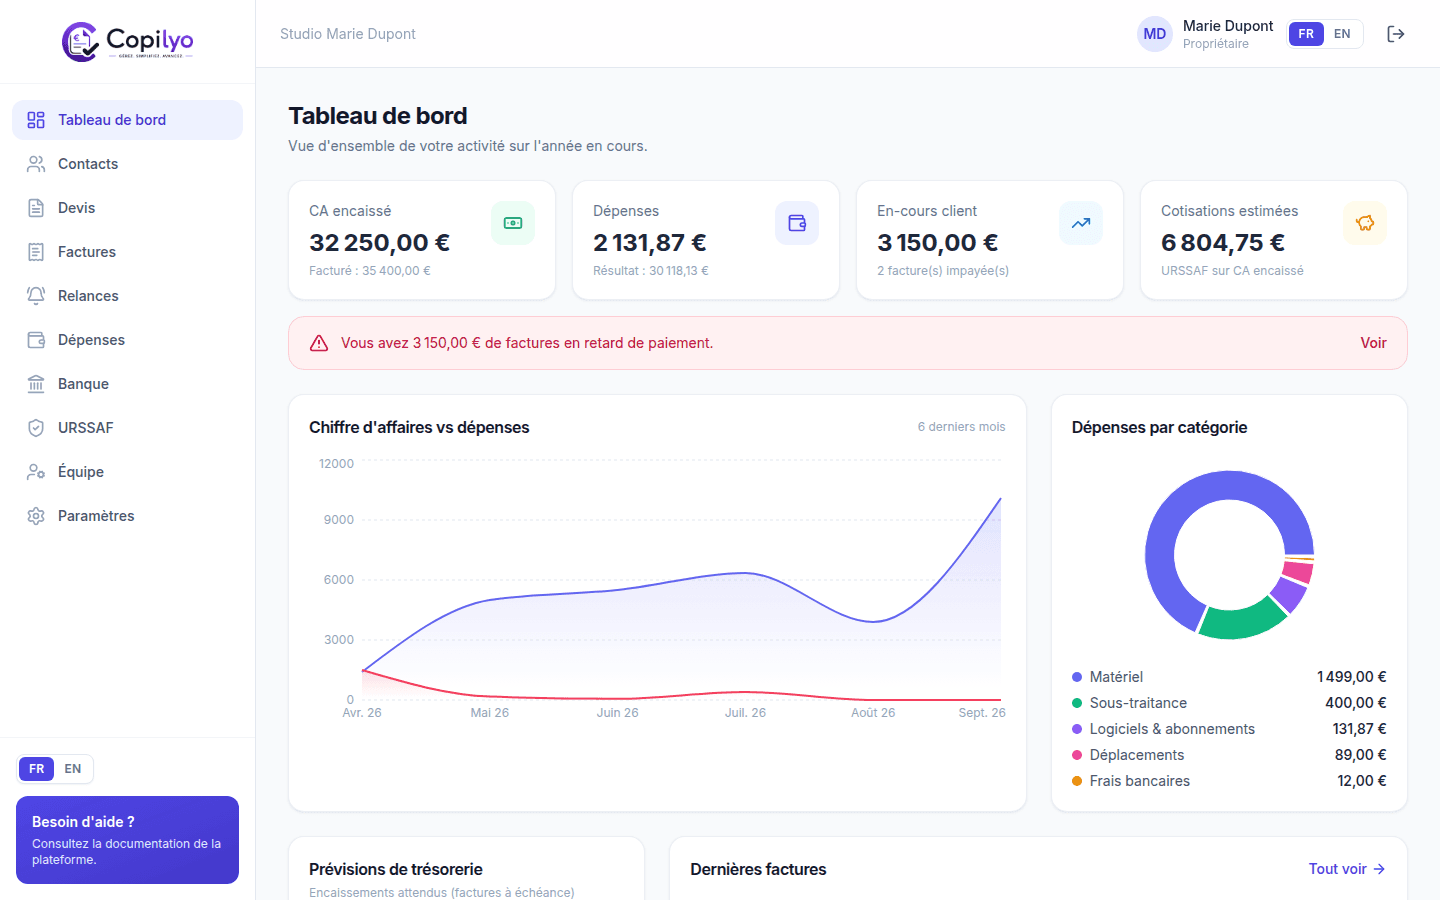Click the Copilyo logo
The height and width of the screenshot is (900, 1440).
pyautogui.click(x=127, y=41)
